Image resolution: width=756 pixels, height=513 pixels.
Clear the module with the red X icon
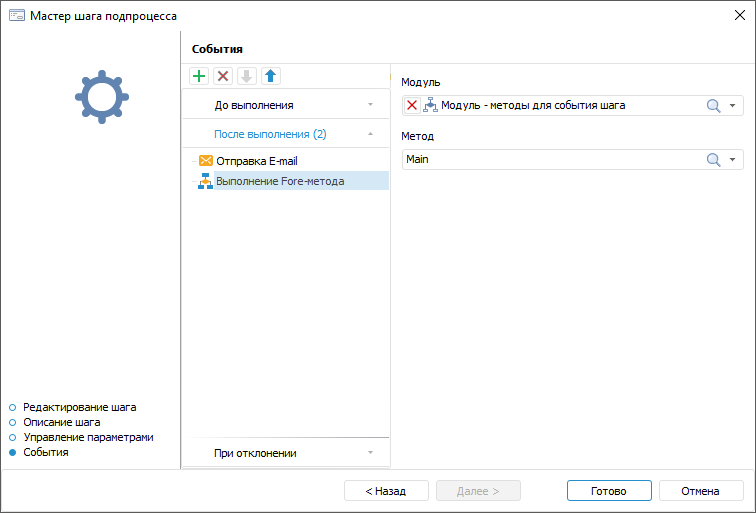pyautogui.click(x=412, y=105)
